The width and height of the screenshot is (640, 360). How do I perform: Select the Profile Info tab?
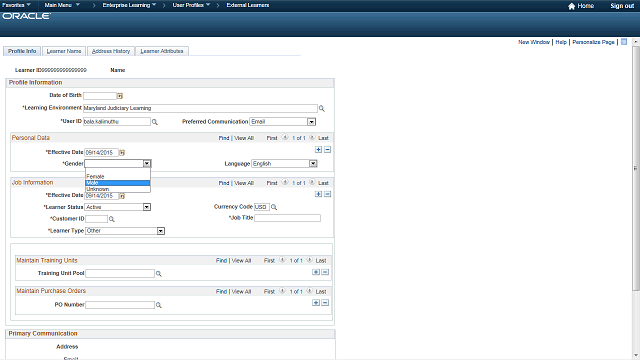(x=22, y=51)
